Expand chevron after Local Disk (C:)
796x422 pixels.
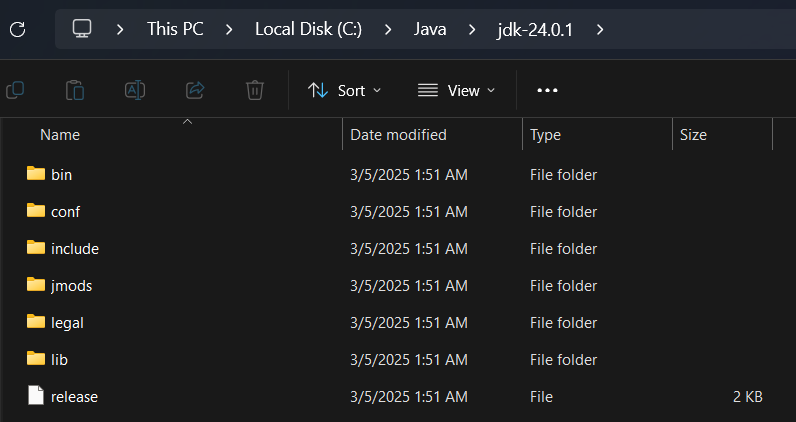click(x=388, y=29)
